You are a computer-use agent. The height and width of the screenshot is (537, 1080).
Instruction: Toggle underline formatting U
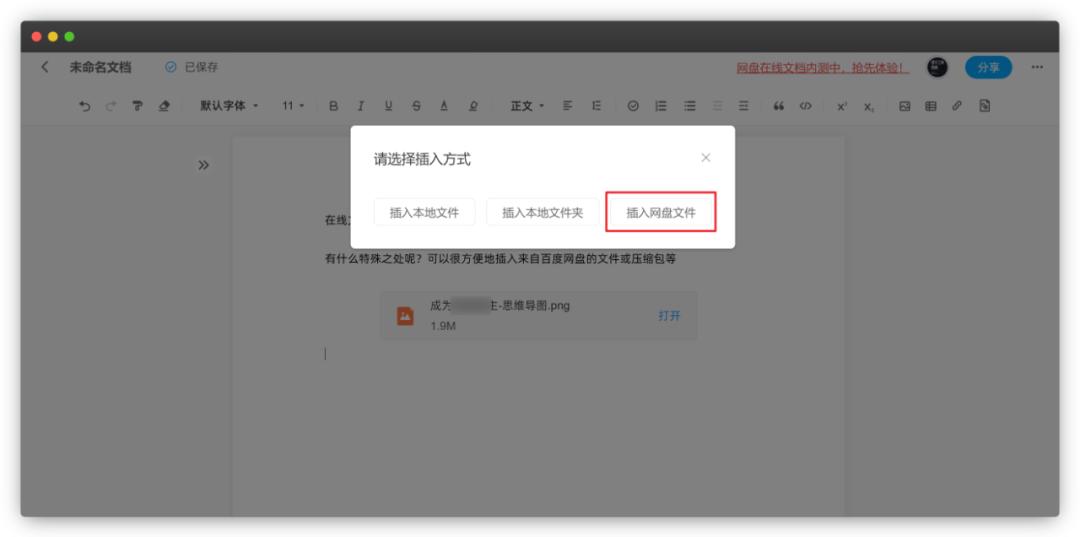(388, 106)
